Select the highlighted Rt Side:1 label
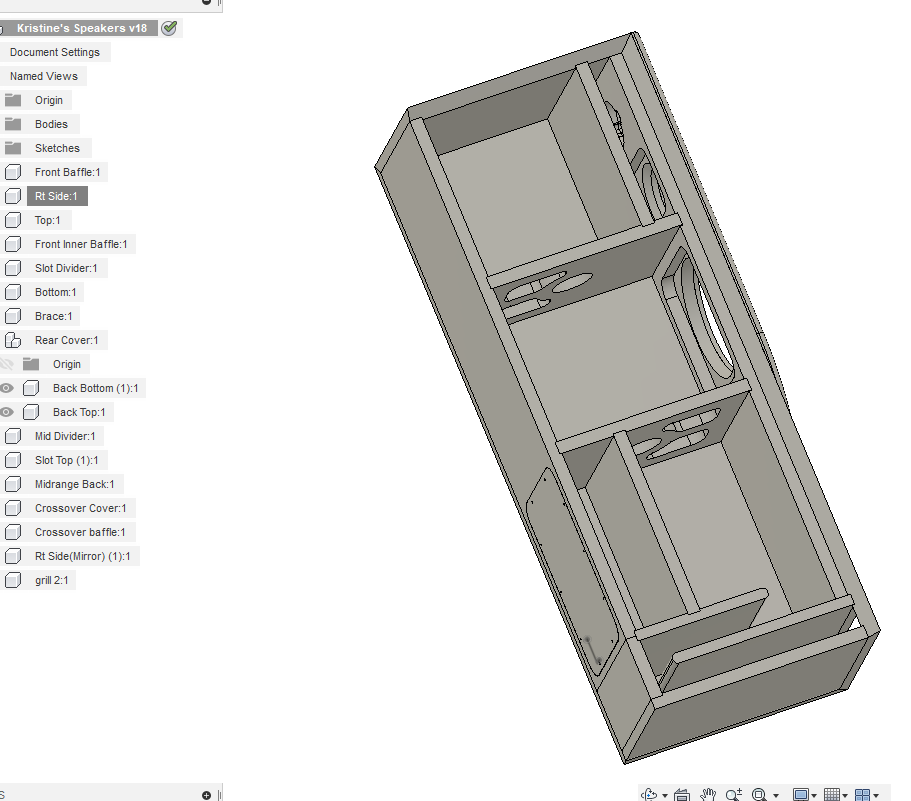Viewport: 911px width, 801px height. point(56,196)
